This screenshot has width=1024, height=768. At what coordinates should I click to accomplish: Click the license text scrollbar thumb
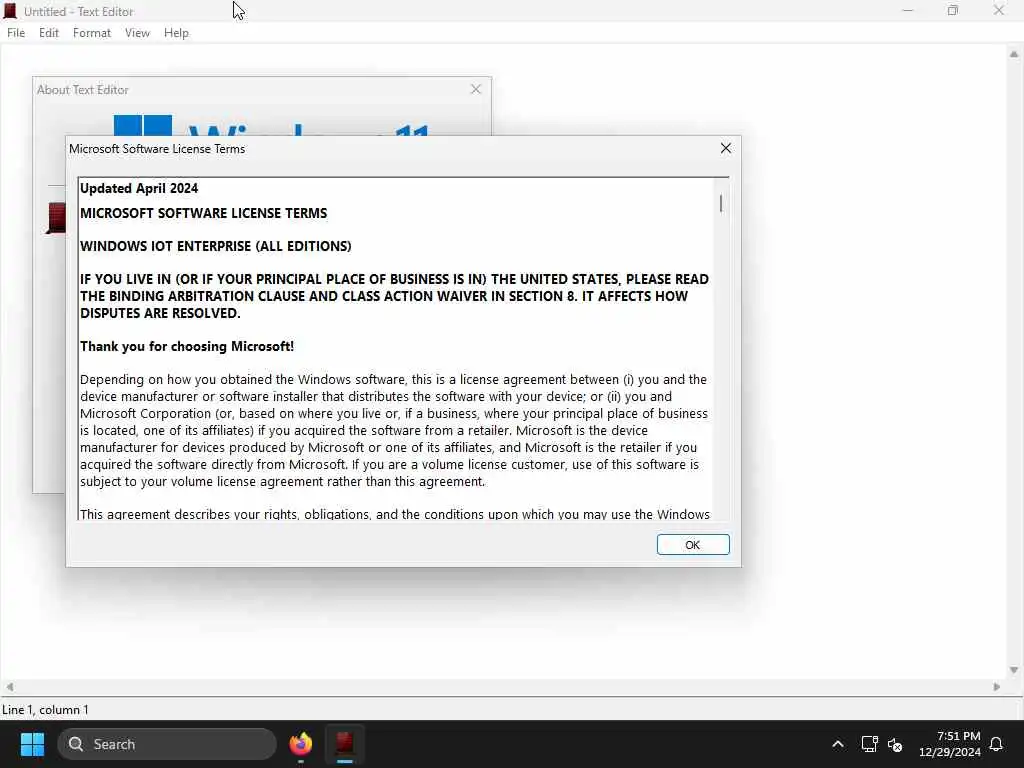pos(721,204)
